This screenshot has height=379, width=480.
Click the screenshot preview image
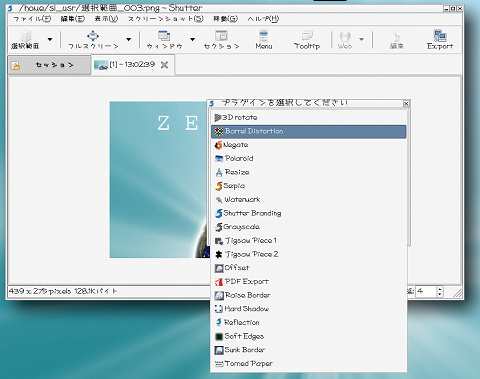point(159,179)
